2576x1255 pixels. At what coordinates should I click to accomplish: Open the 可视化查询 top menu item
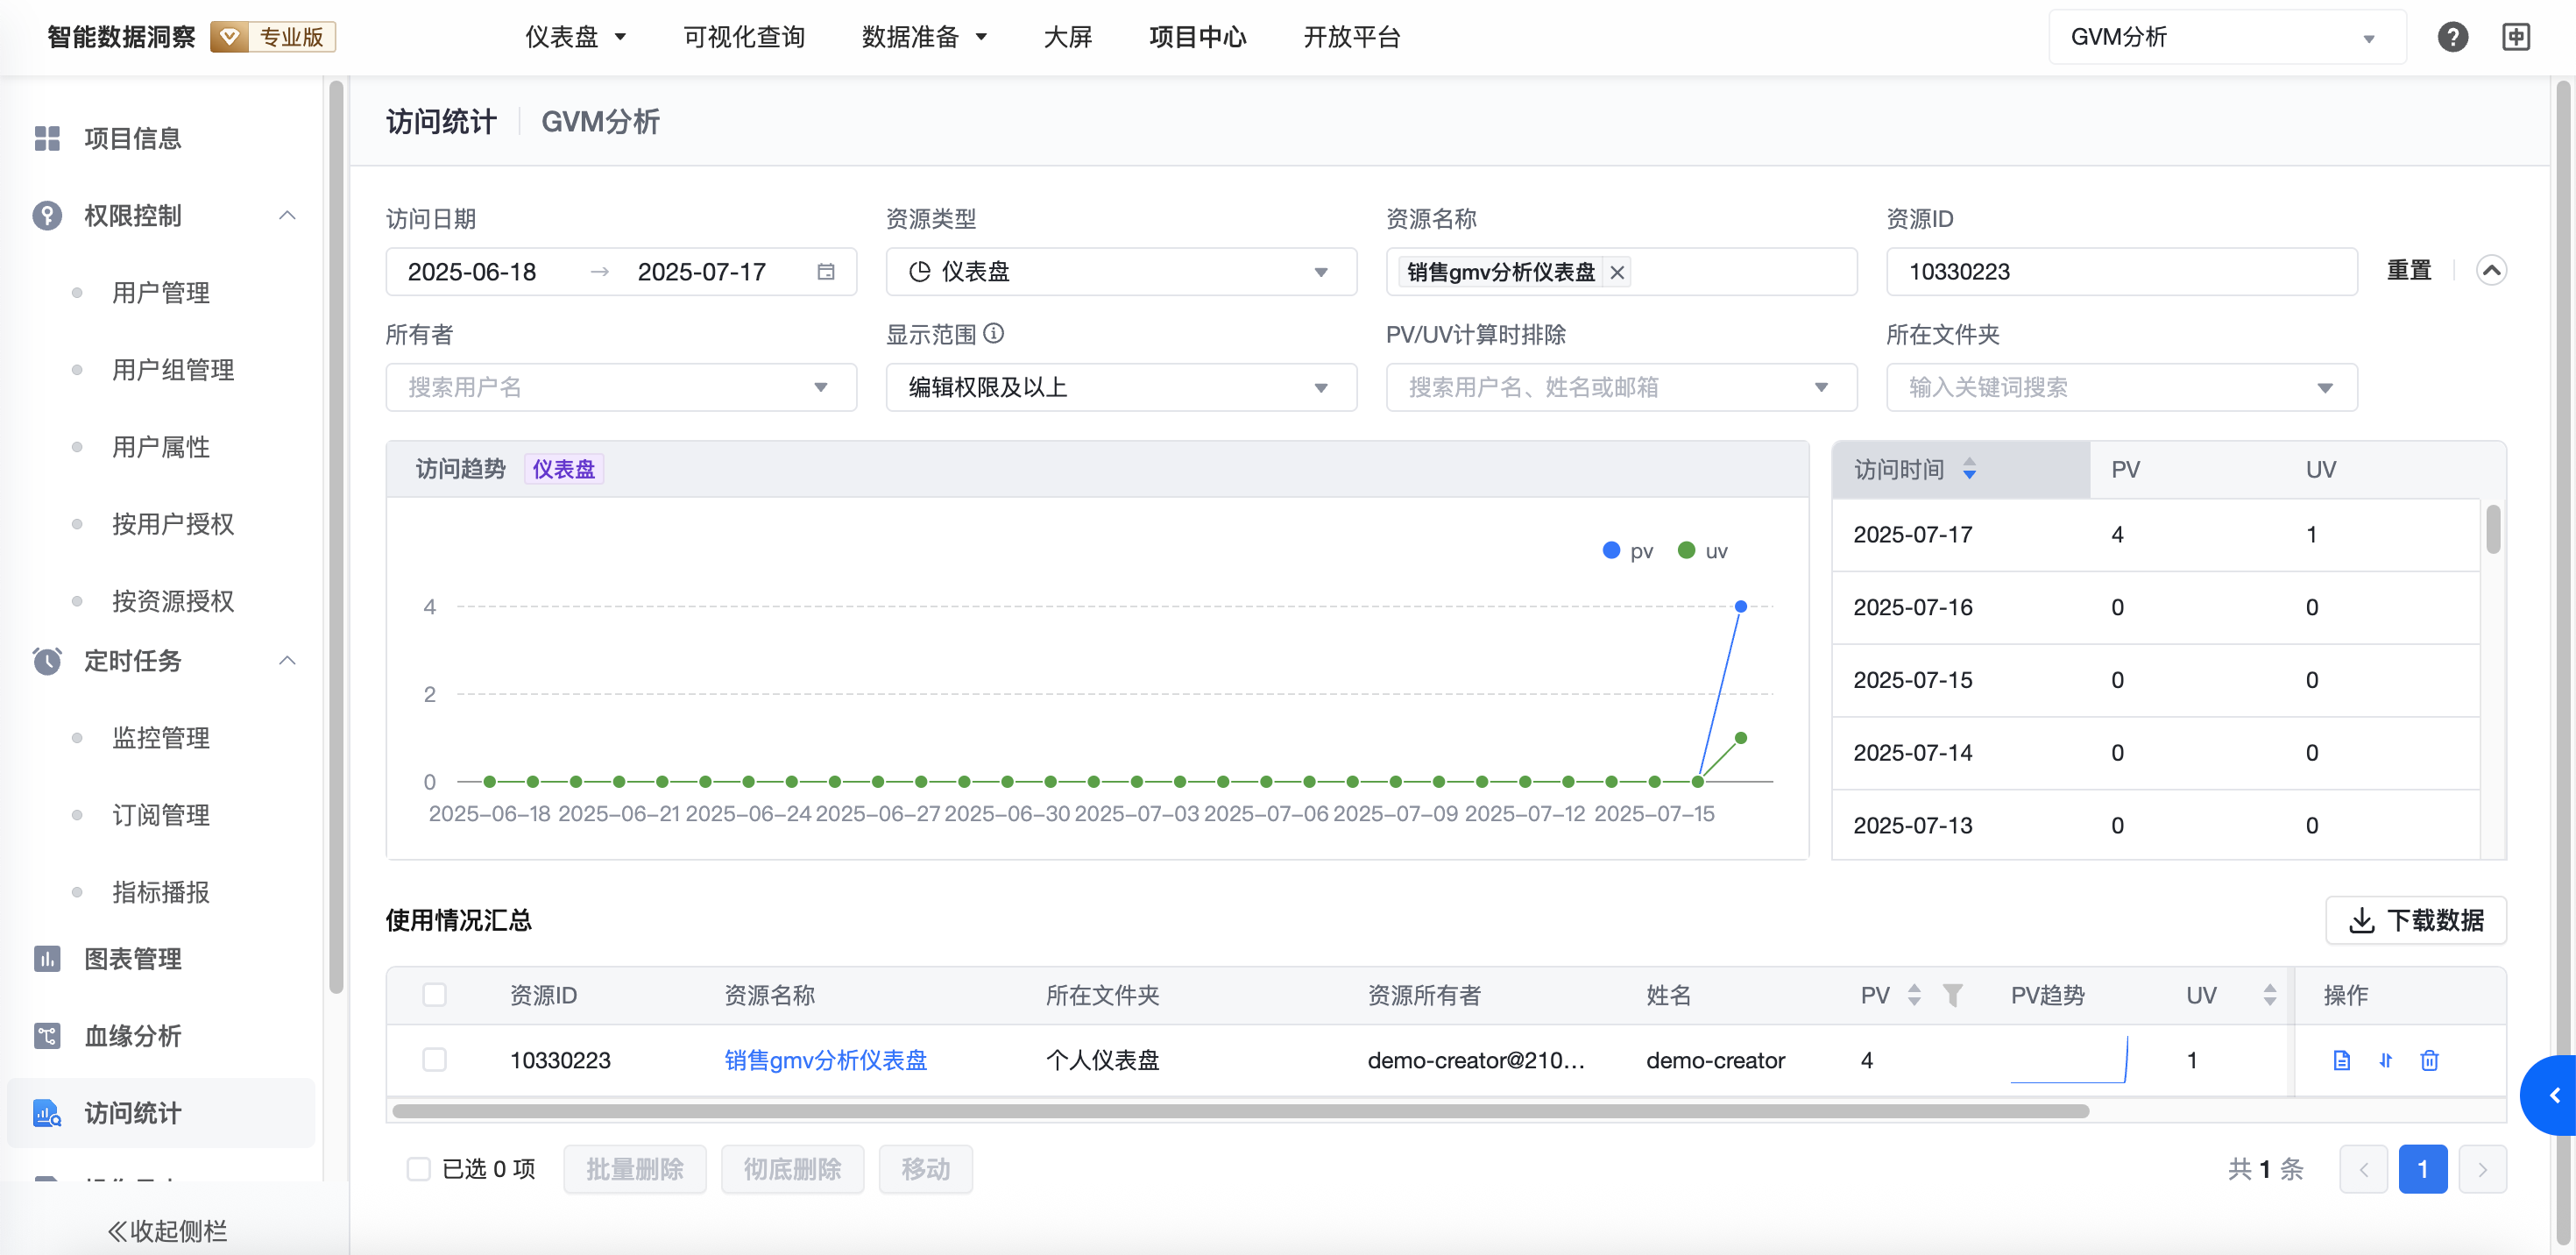pyautogui.click(x=743, y=37)
